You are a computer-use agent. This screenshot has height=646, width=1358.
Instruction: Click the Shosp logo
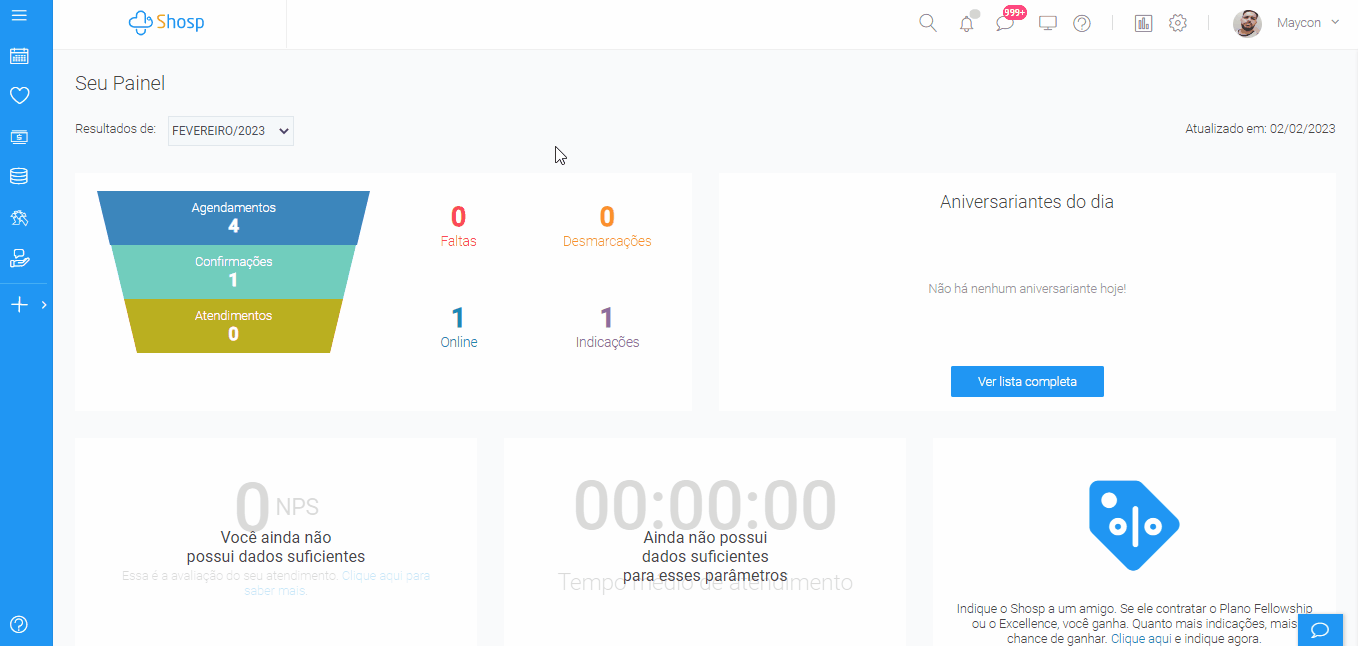[167, 22]
